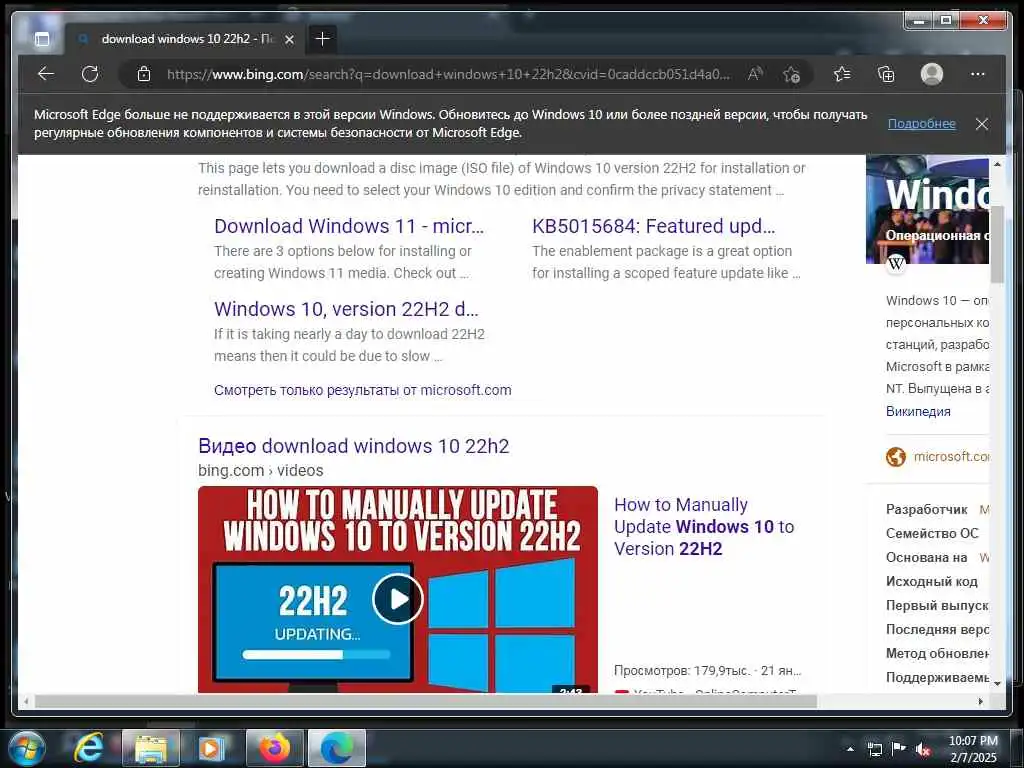Reload the Bing search page
The width and height of the screenshot is (1024, 768).
point(90,74)
